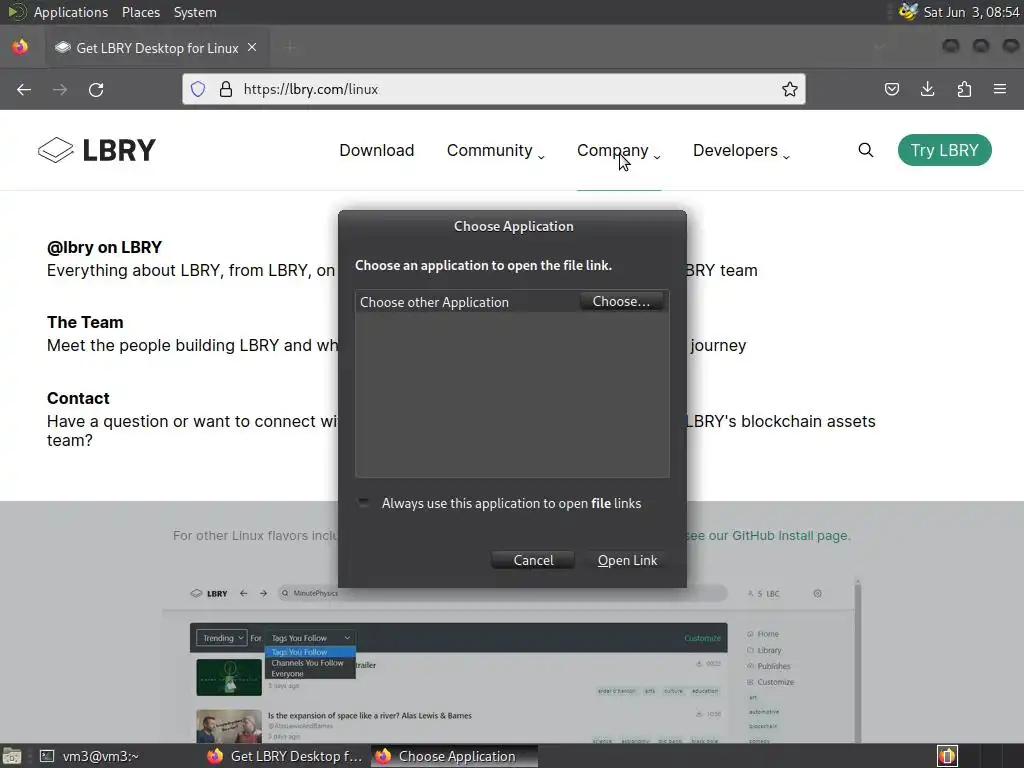Open the list all tabs chevron
1024x768 pixels.
coord(879,47)
